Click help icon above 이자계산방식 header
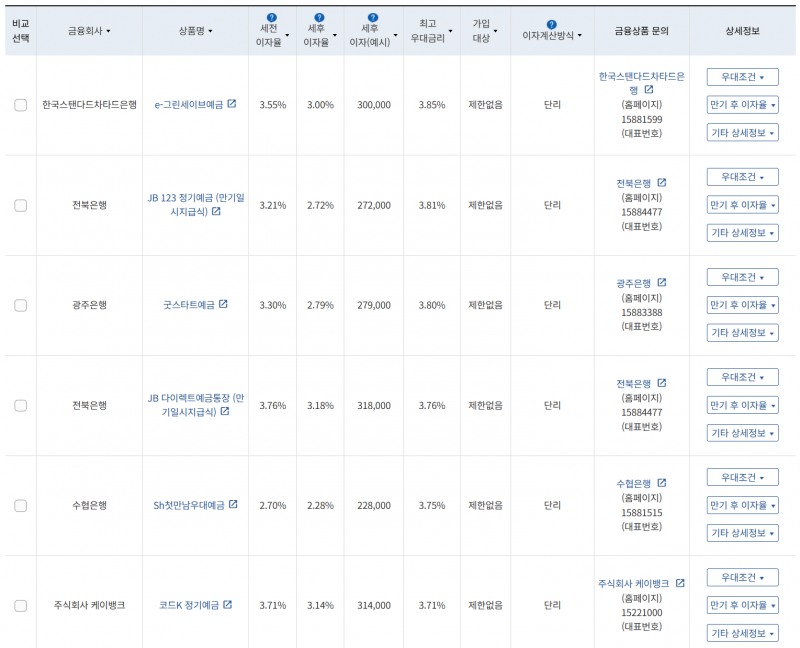Image resolution: width=800 pixels, height=648 pixels. click(x=552, y=24)
